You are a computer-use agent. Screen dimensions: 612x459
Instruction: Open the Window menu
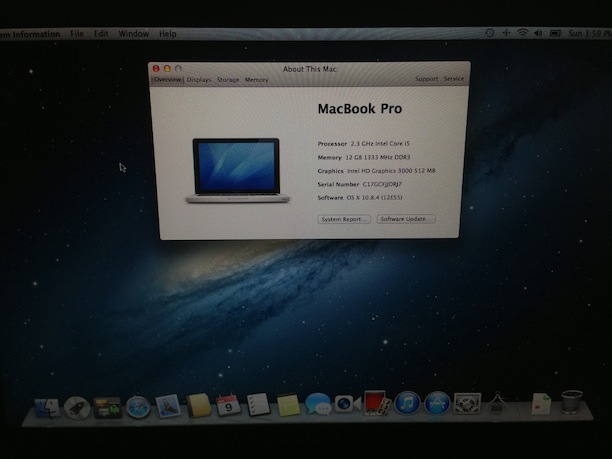pyautogui.click(x=133, y=34)
